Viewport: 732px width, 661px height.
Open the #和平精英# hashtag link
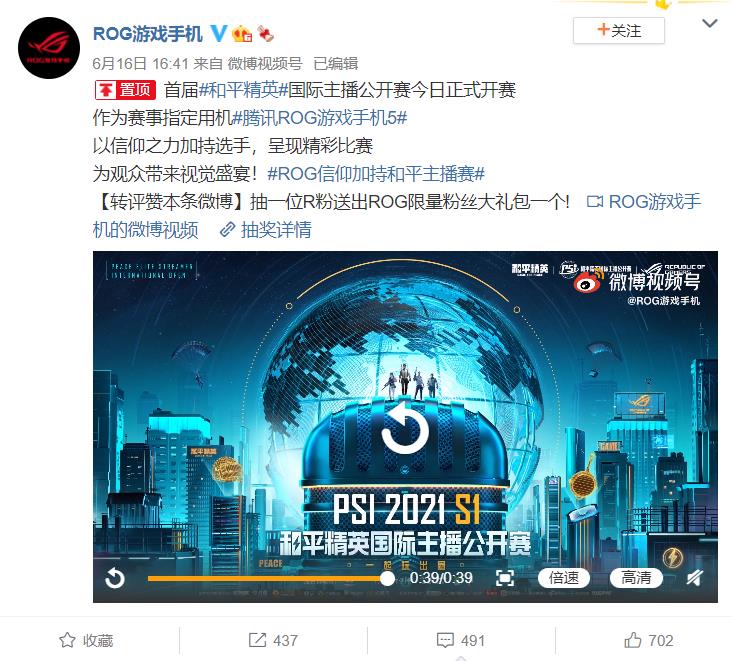[x=243, y=90]
